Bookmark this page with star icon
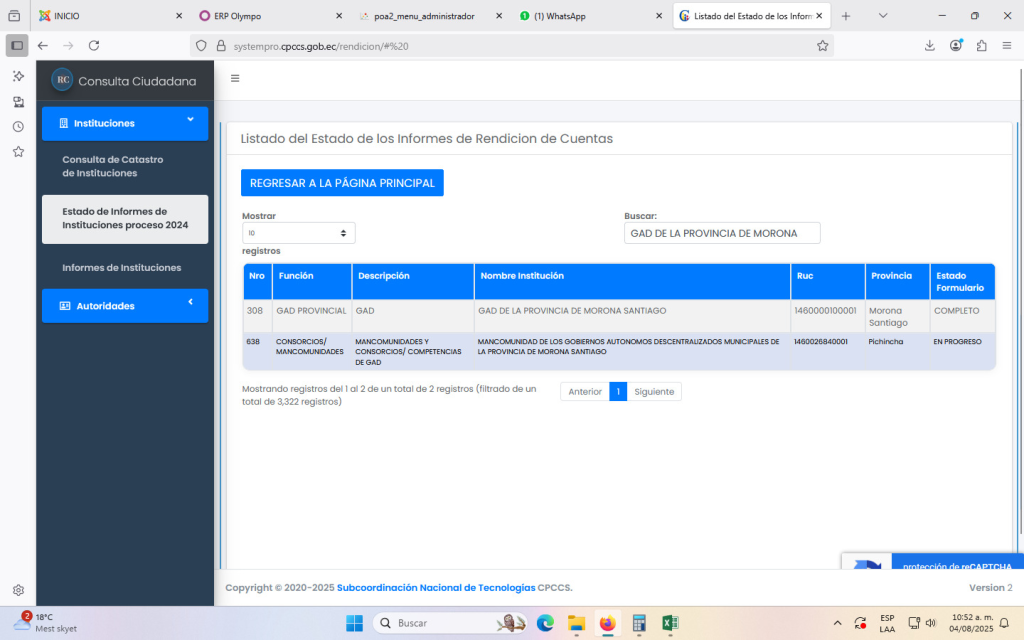Viewport: 1024px width, 640px height. pos(822,45)
